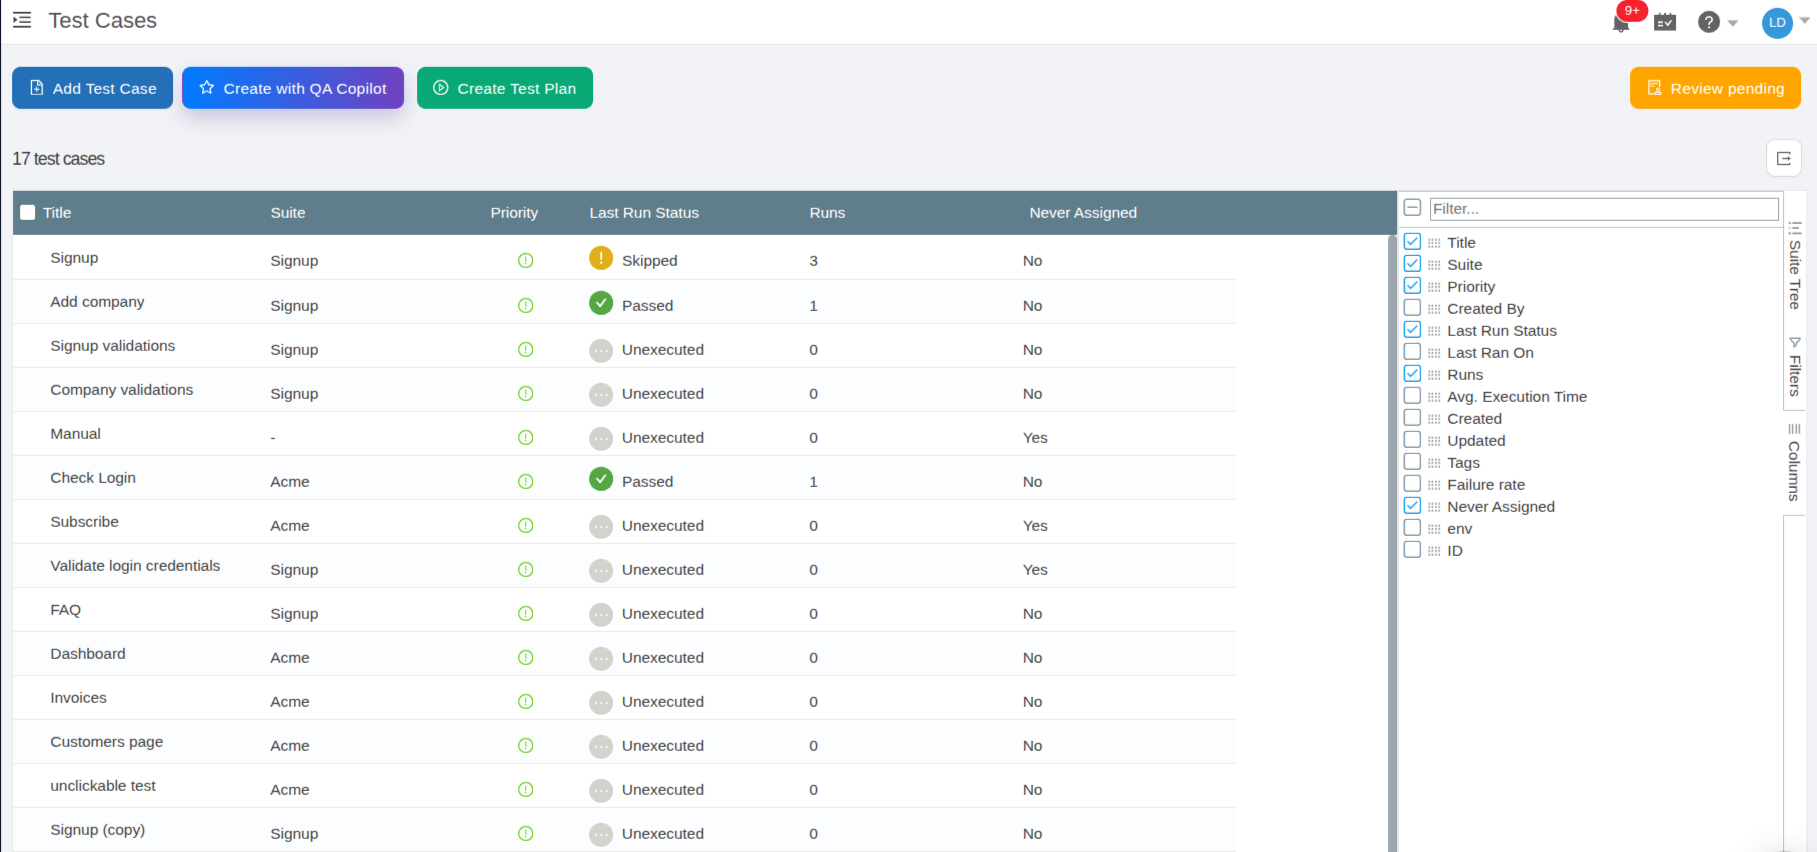1817x852 pixels.
Task: Uncheck the Title column checkbox
Action: [x=1412, y=242]
